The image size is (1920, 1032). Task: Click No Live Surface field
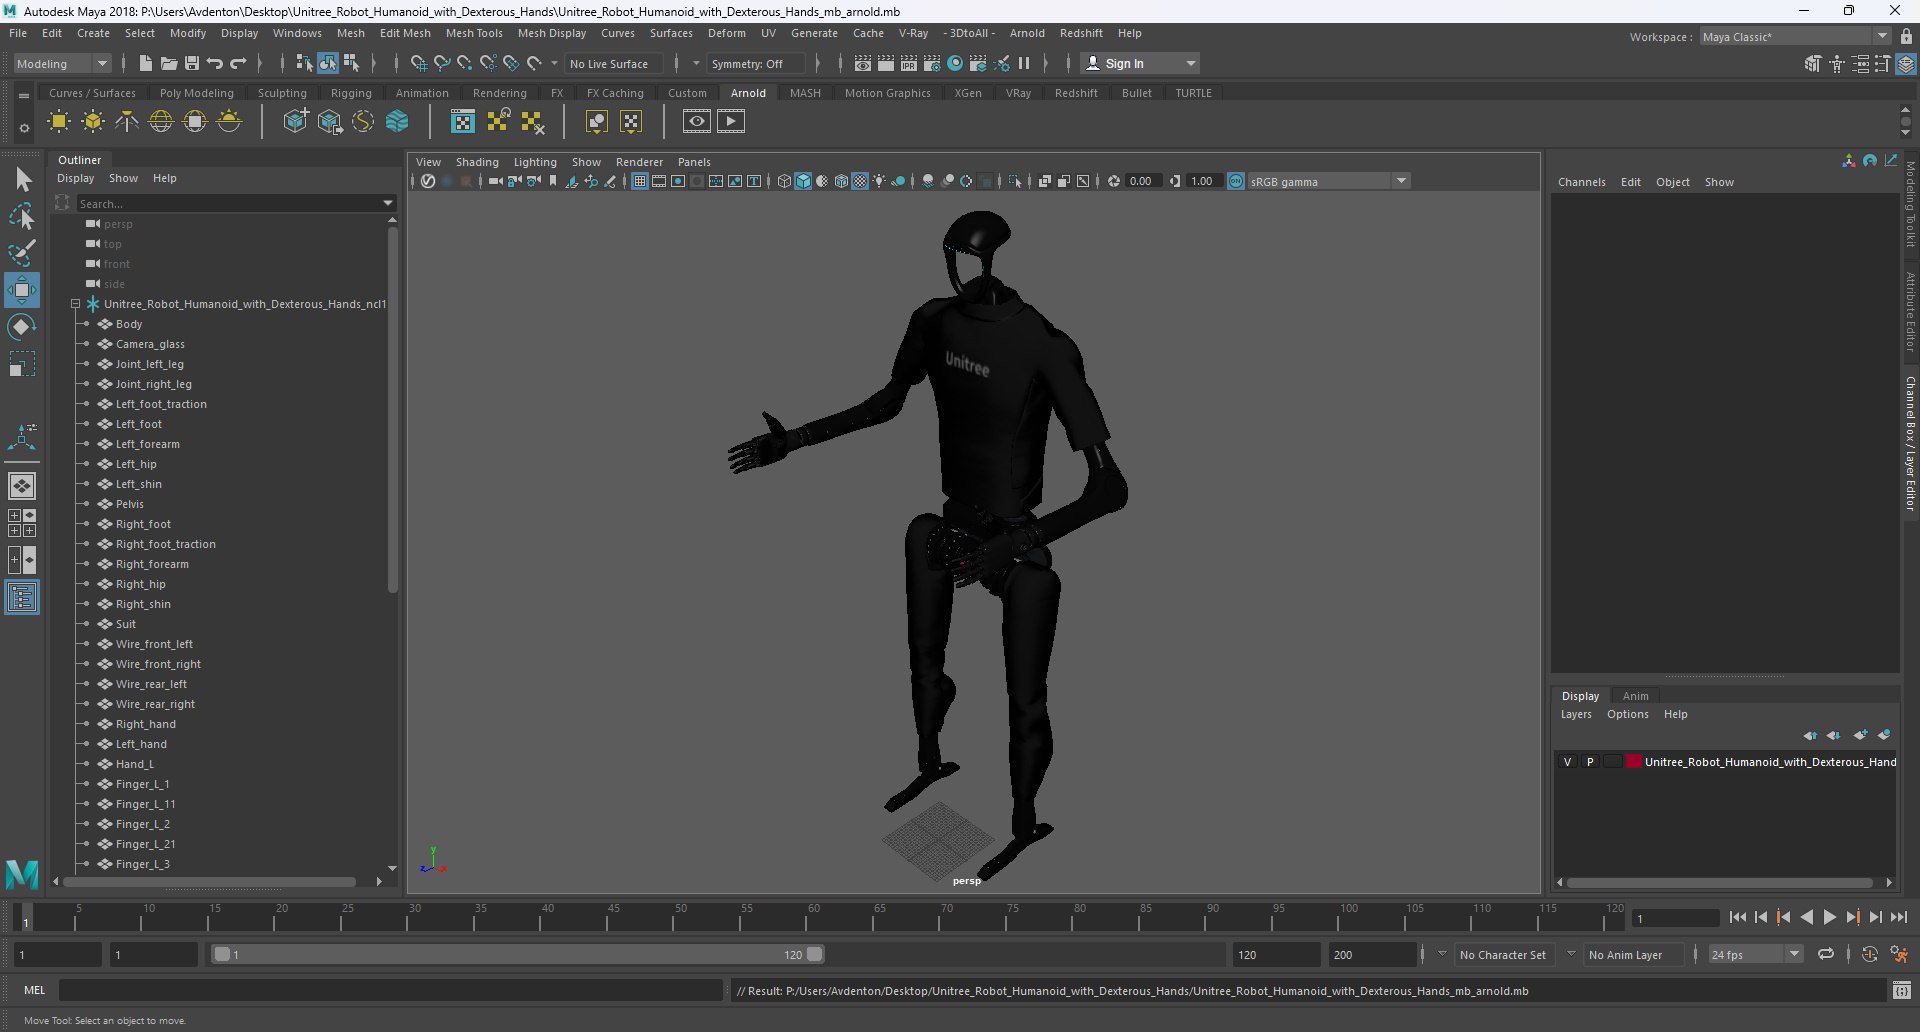pos(613,63)
